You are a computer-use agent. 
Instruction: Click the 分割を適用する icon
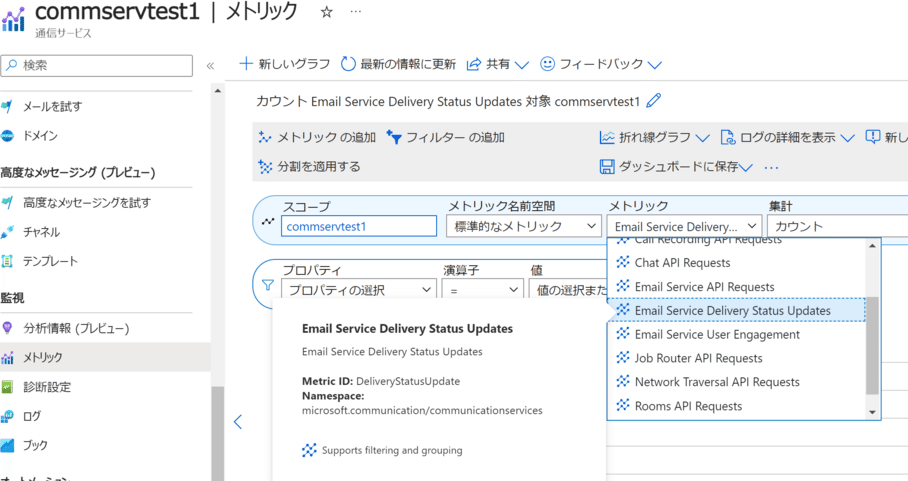tap(265, 167)
